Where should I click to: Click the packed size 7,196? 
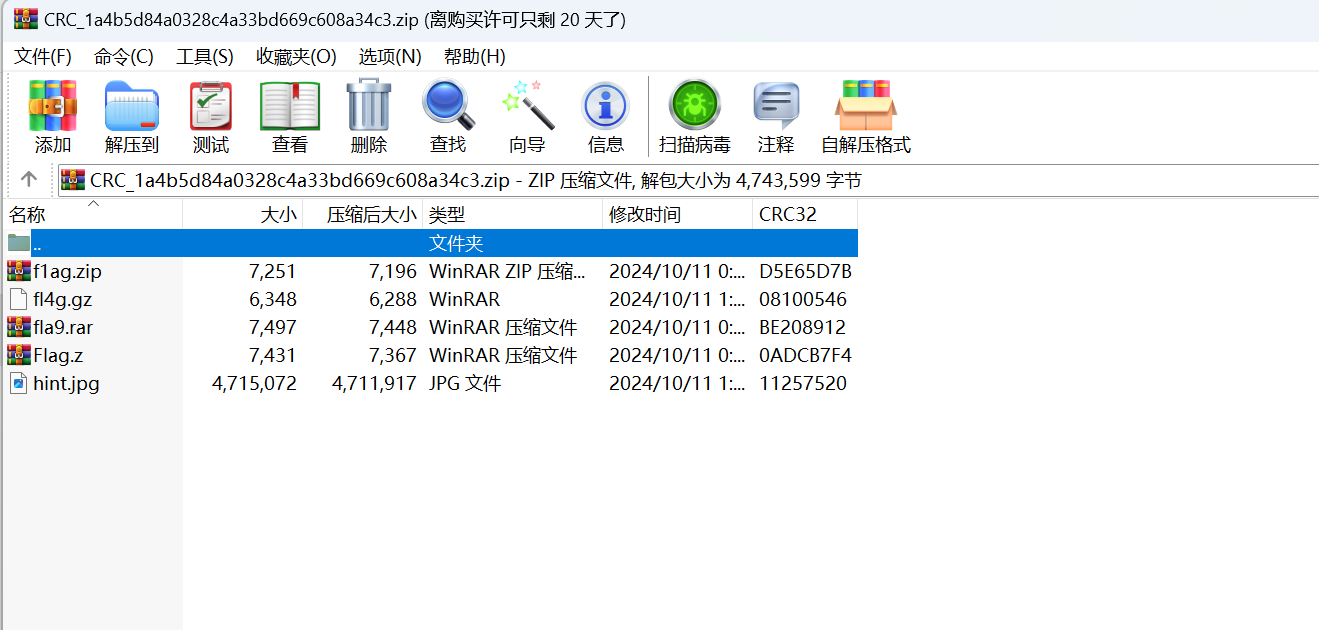393,271
